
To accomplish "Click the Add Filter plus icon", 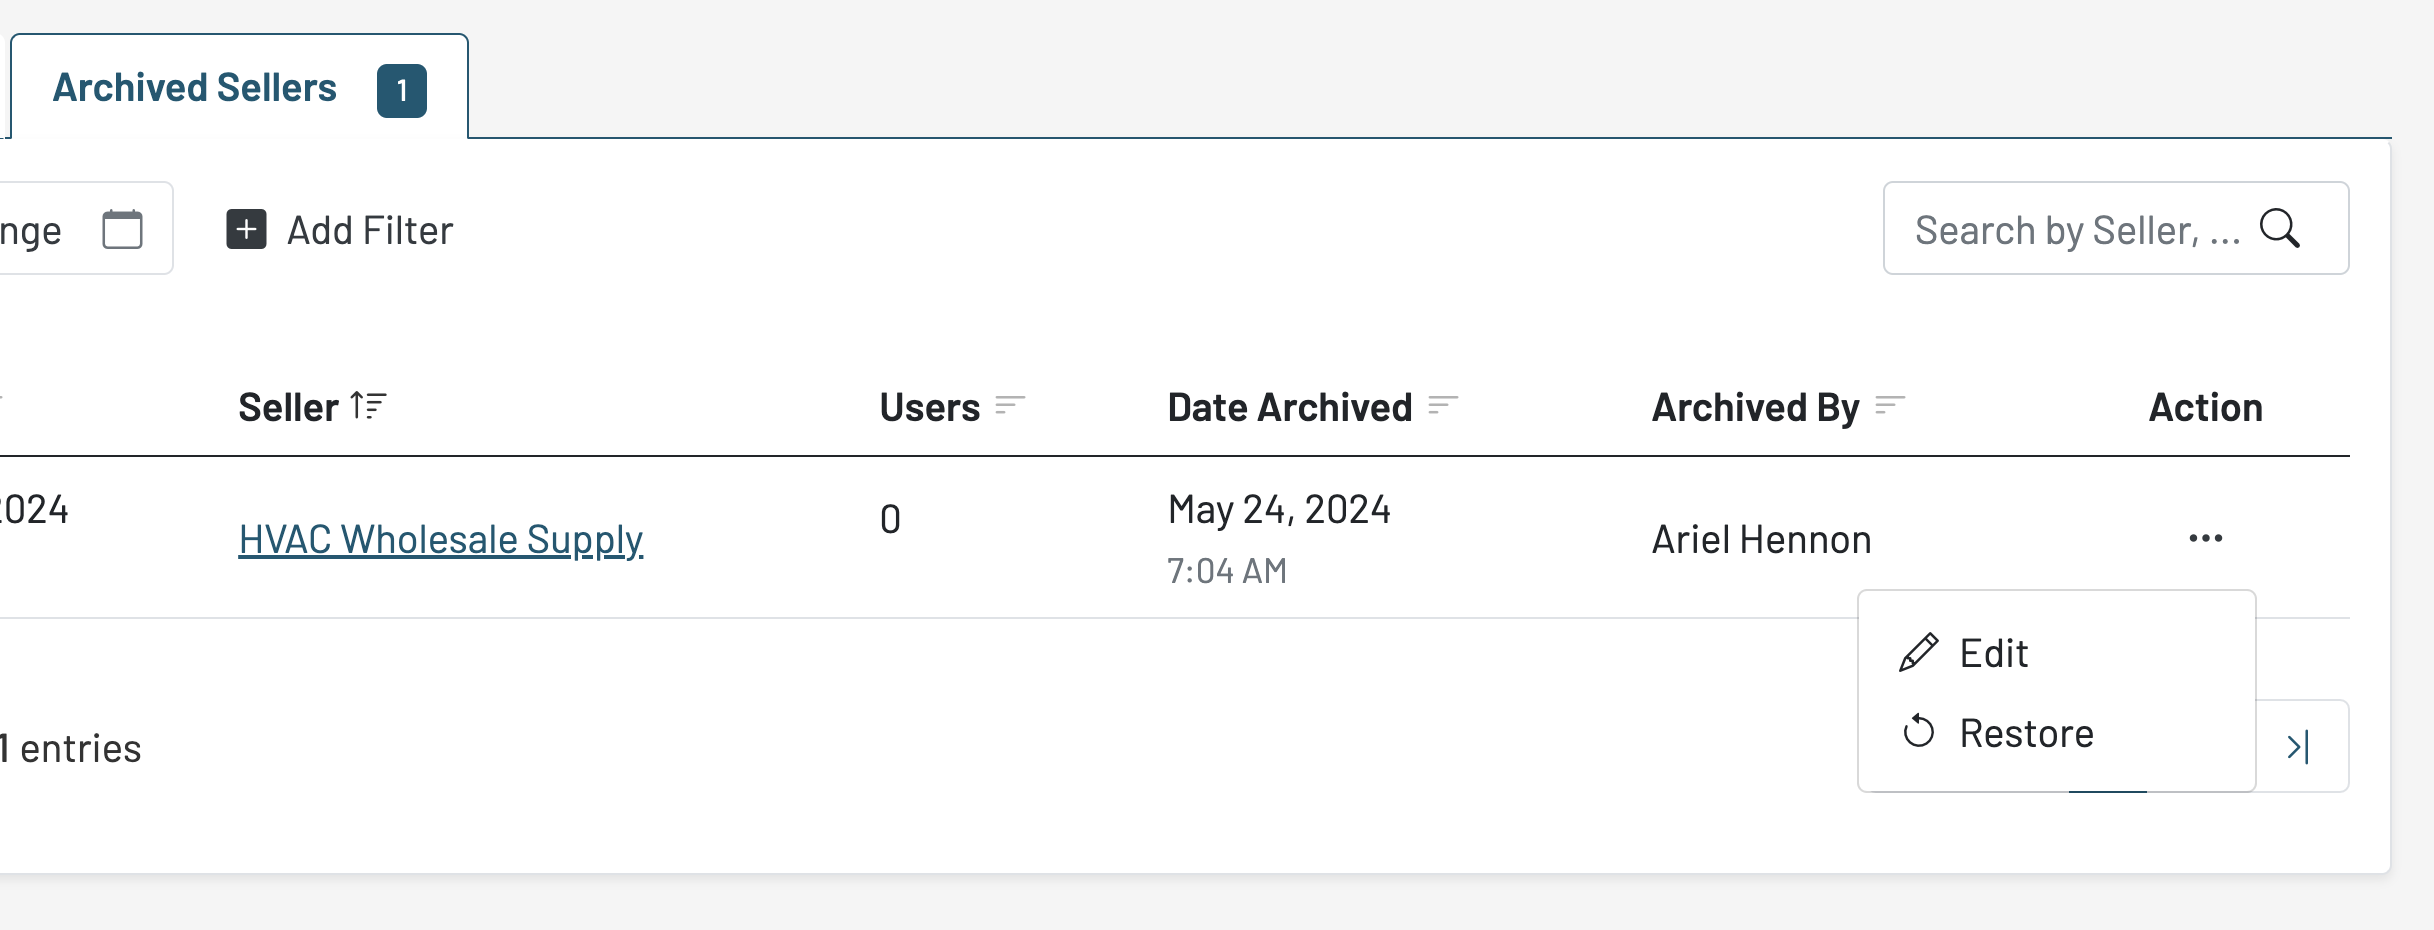I will (246, 229).
